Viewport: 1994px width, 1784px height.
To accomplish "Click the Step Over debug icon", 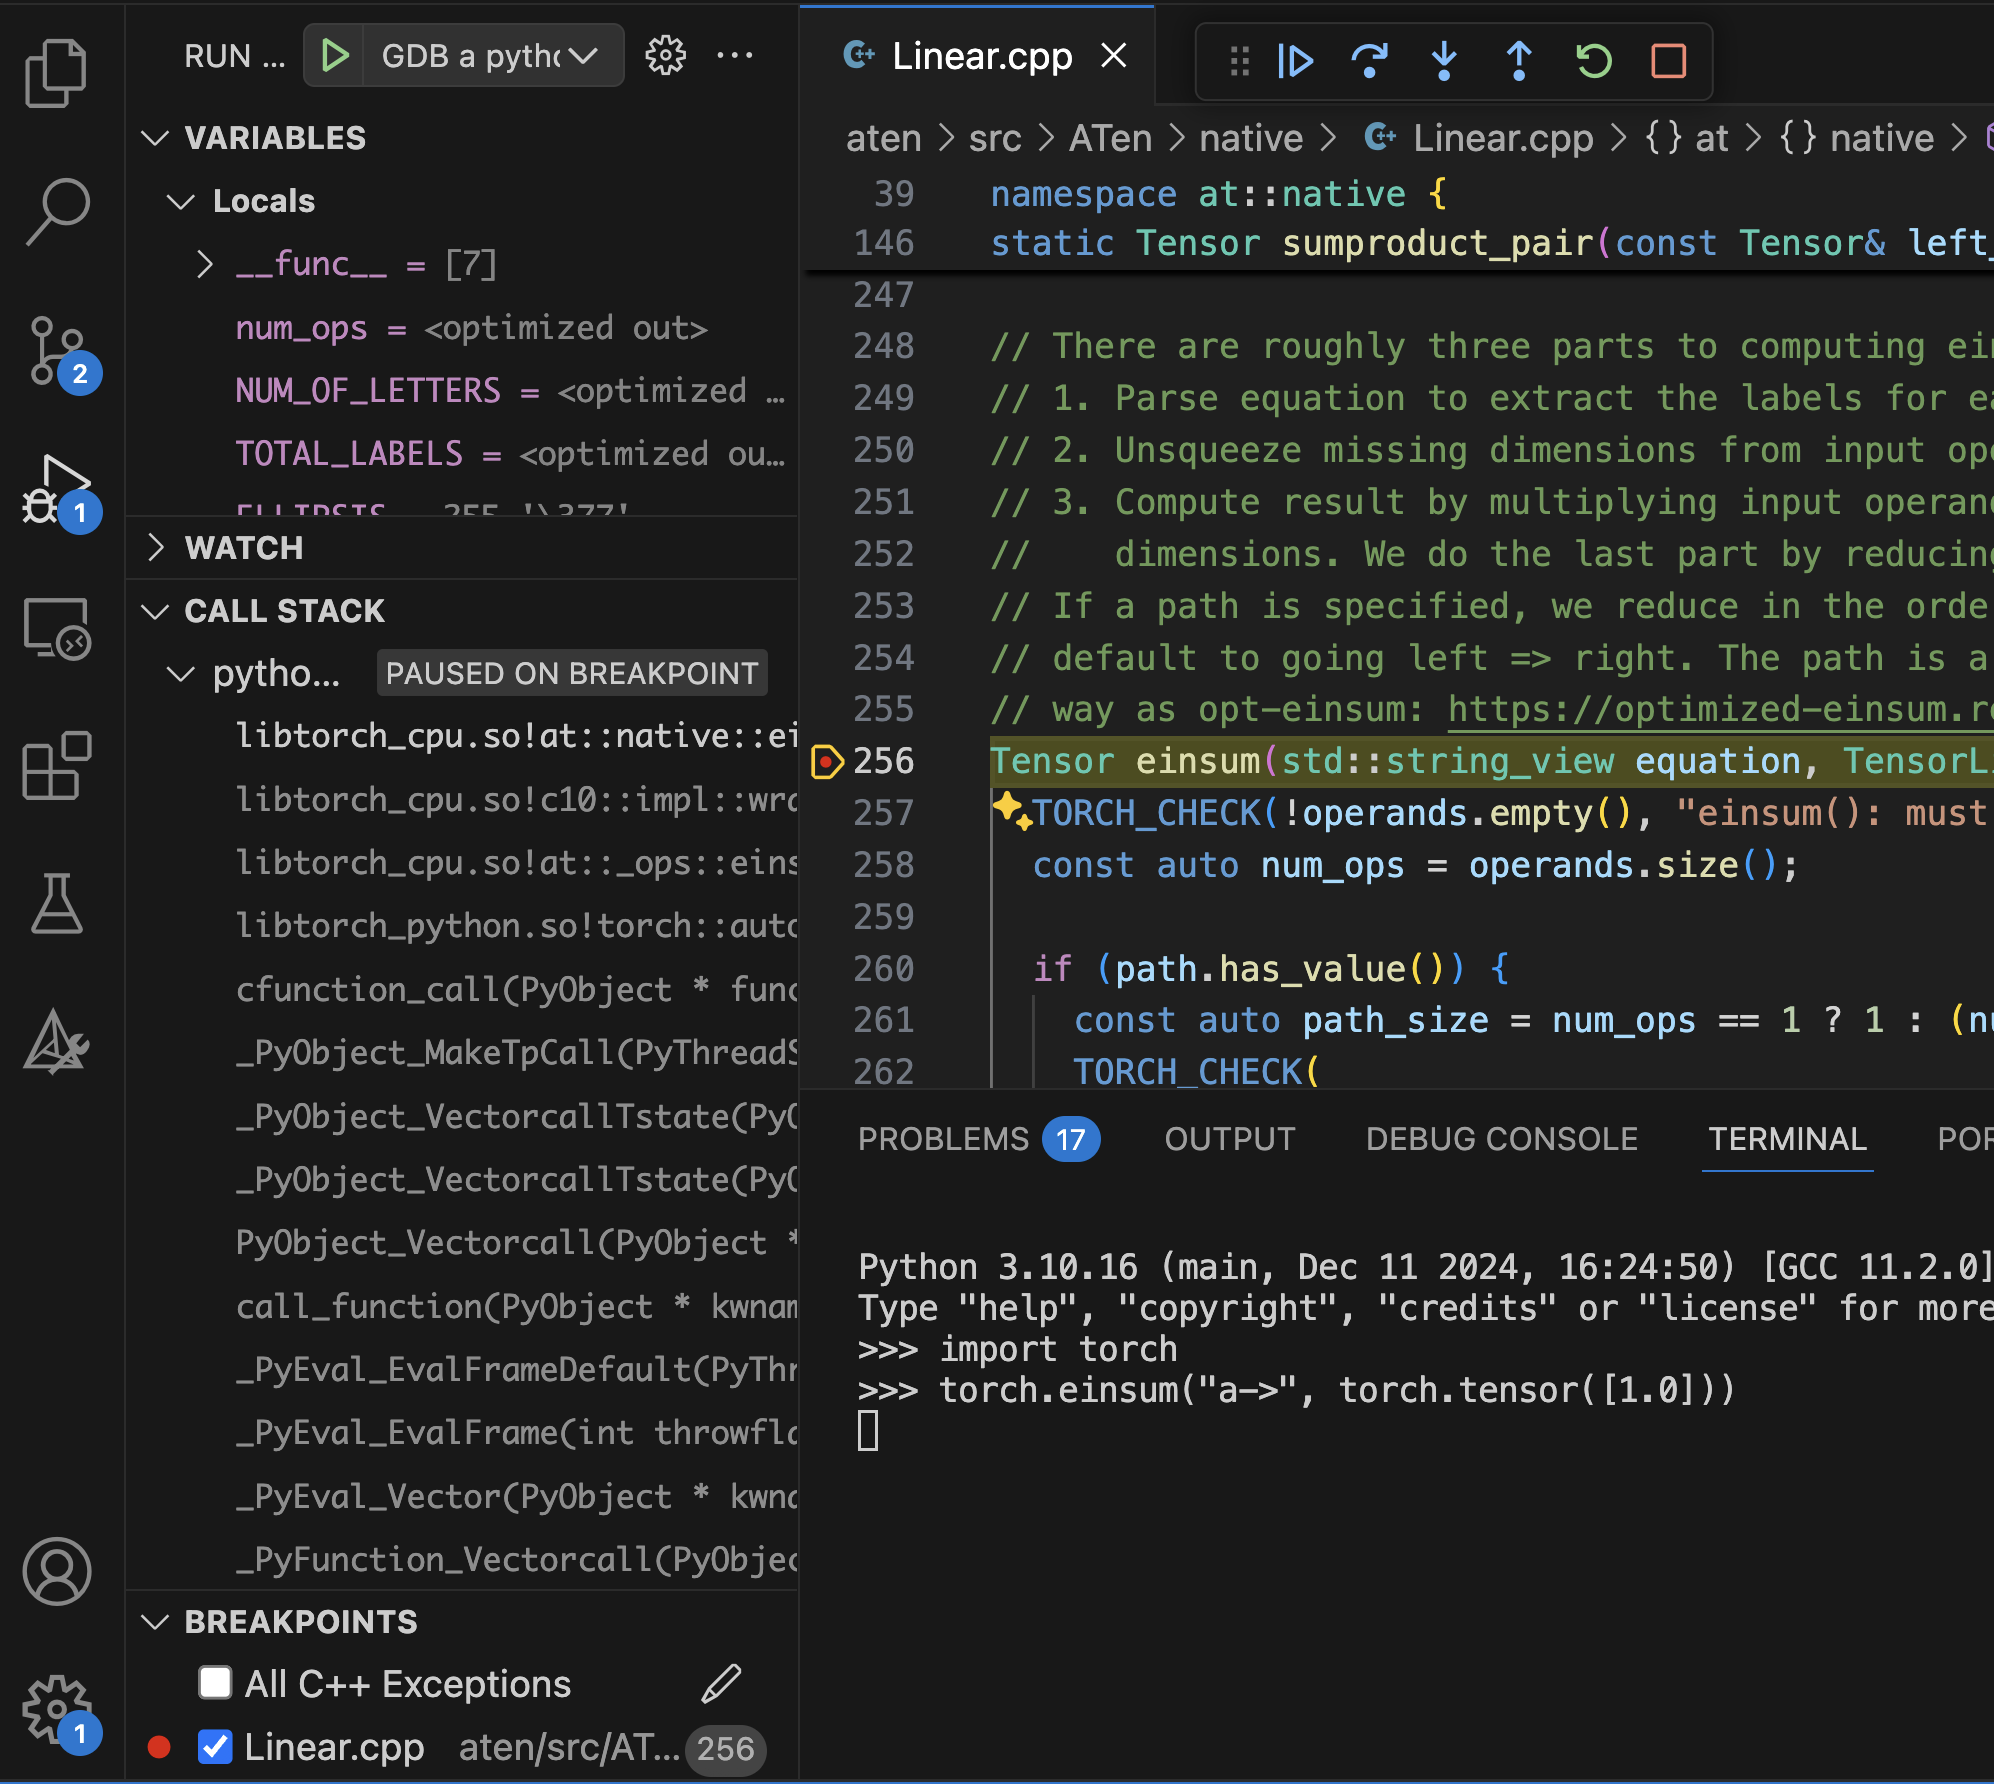I will [x=1369, y=61].
